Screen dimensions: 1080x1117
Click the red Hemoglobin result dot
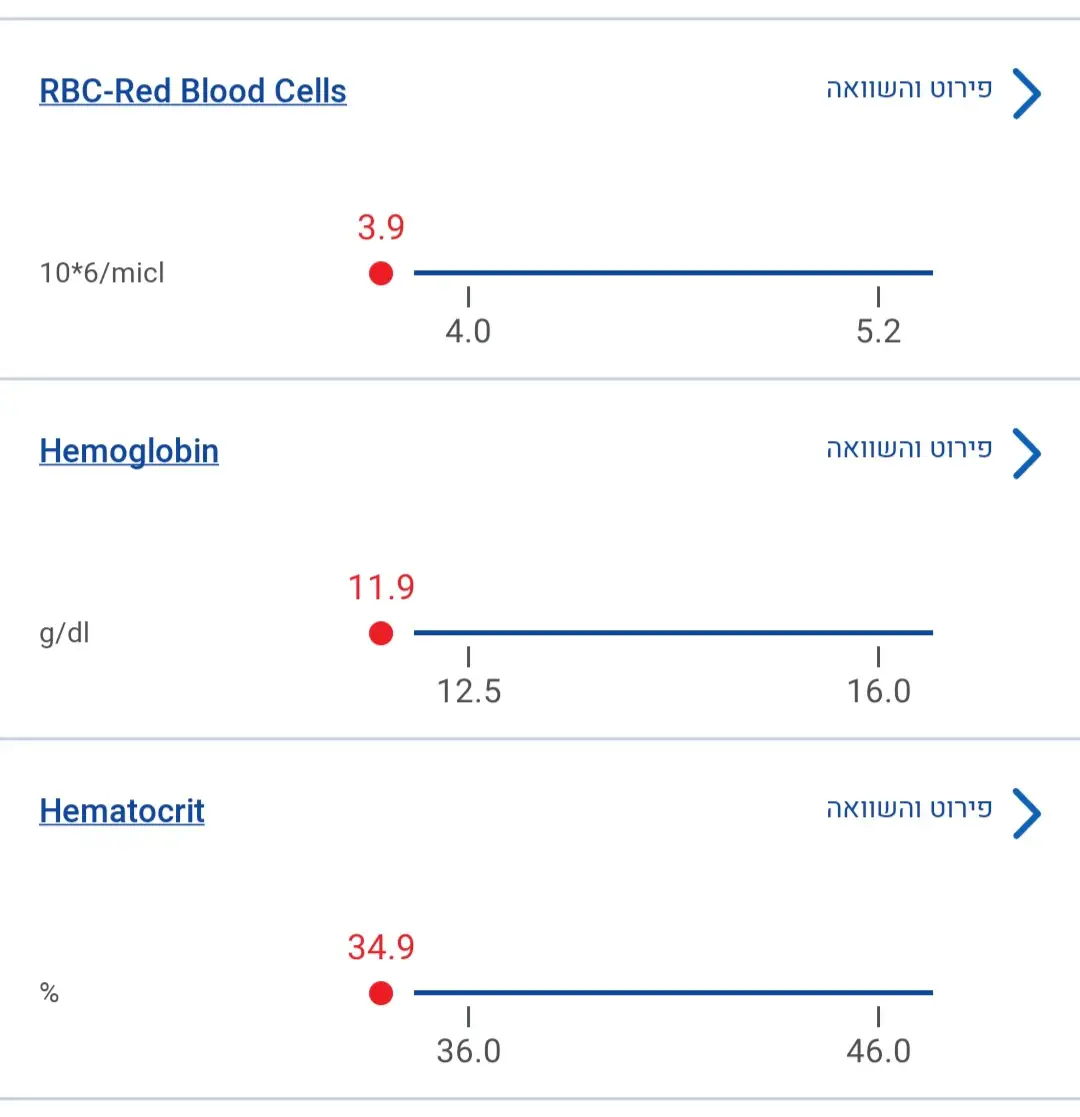[381, 633]
